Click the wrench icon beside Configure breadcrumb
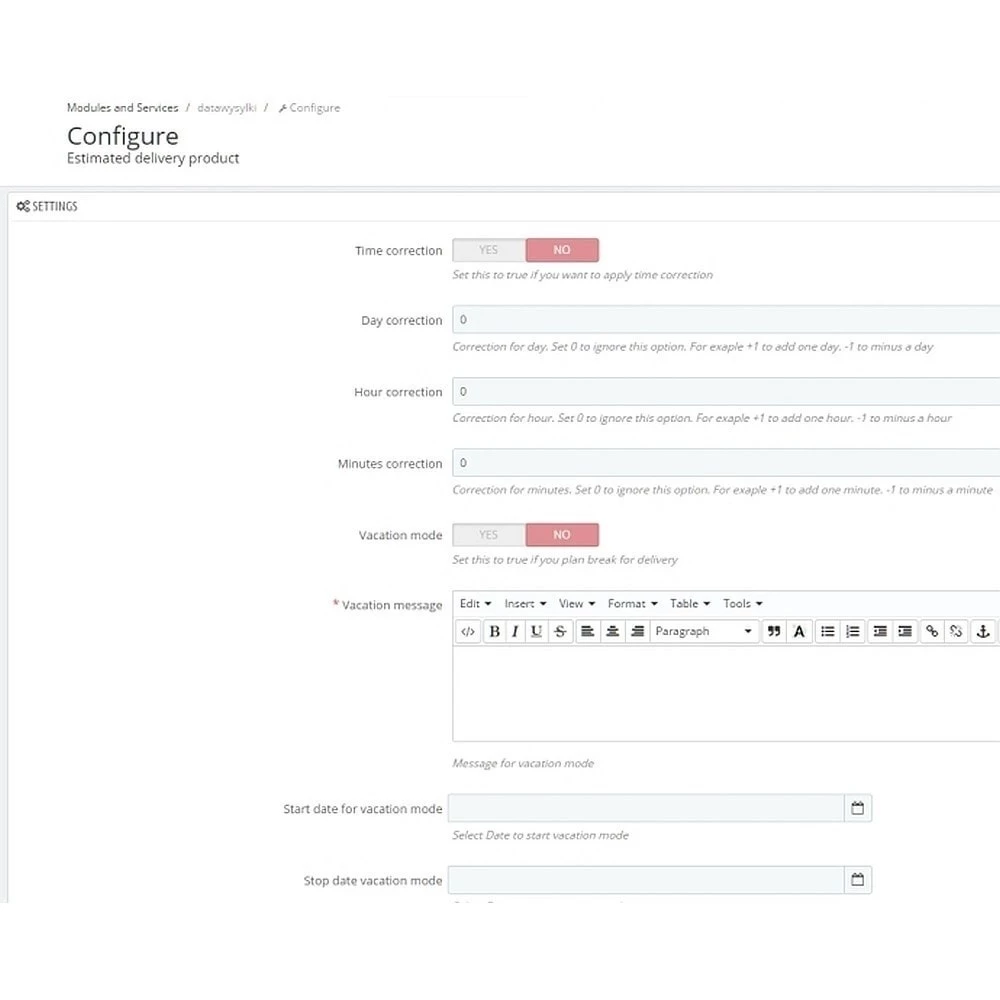This screenshot has width=1000, height=1000. [283, 108]
